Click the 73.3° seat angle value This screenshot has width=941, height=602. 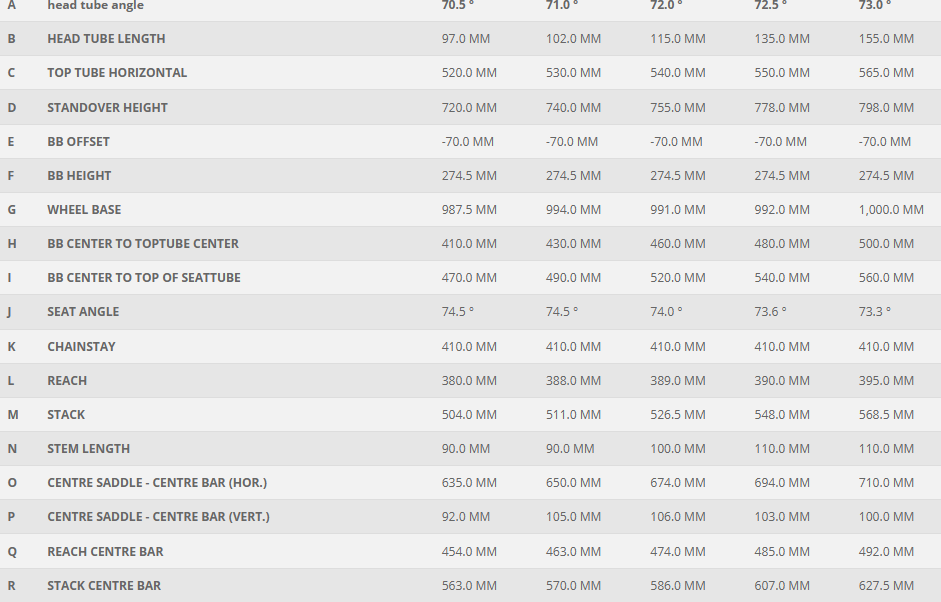coord(874,312)
